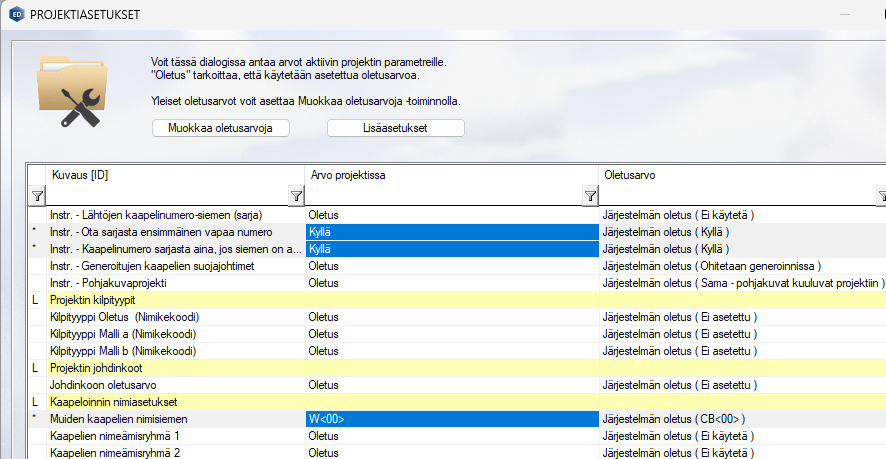The width and height of the screenshot is (886, 459).
Task: Collapse the Projektin kilpityypit group row
Action: [x=36, y=299]
